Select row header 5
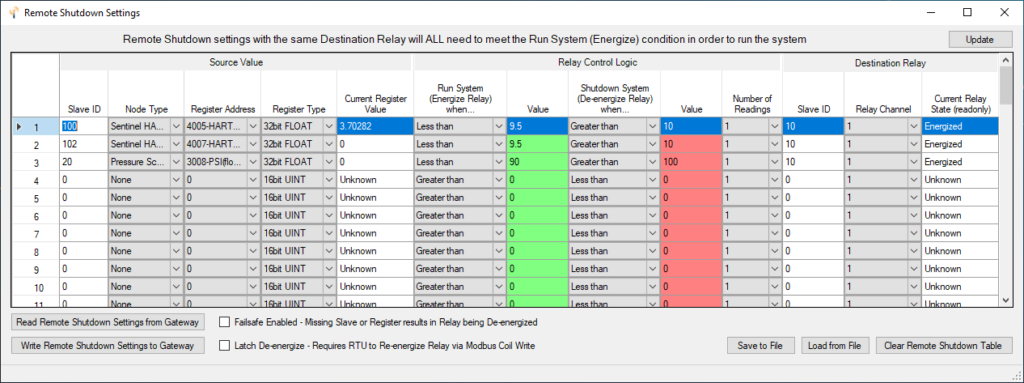 click(36, 197)
